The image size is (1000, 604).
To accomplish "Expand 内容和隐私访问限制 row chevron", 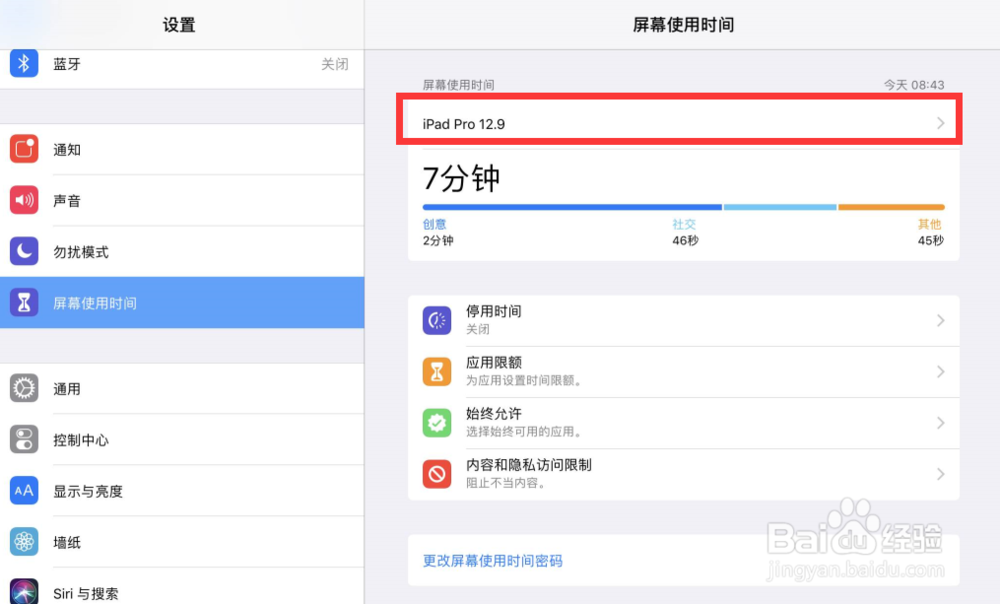I will tap(941, 474).
